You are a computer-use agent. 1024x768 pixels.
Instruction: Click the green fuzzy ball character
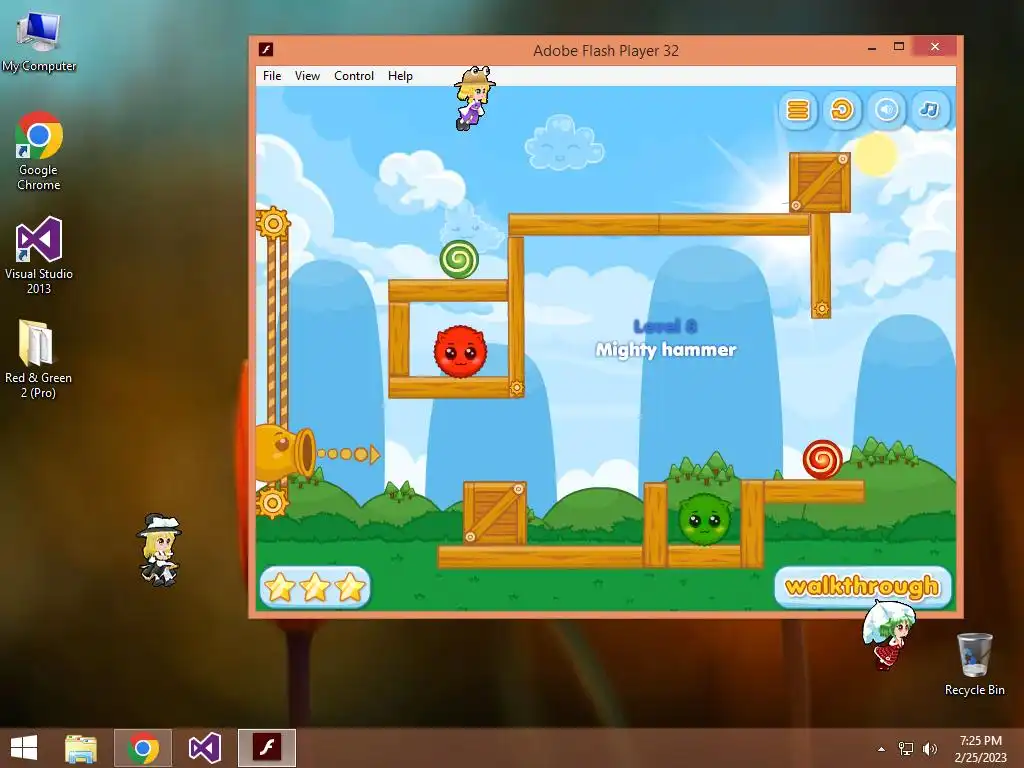(704, 520)
